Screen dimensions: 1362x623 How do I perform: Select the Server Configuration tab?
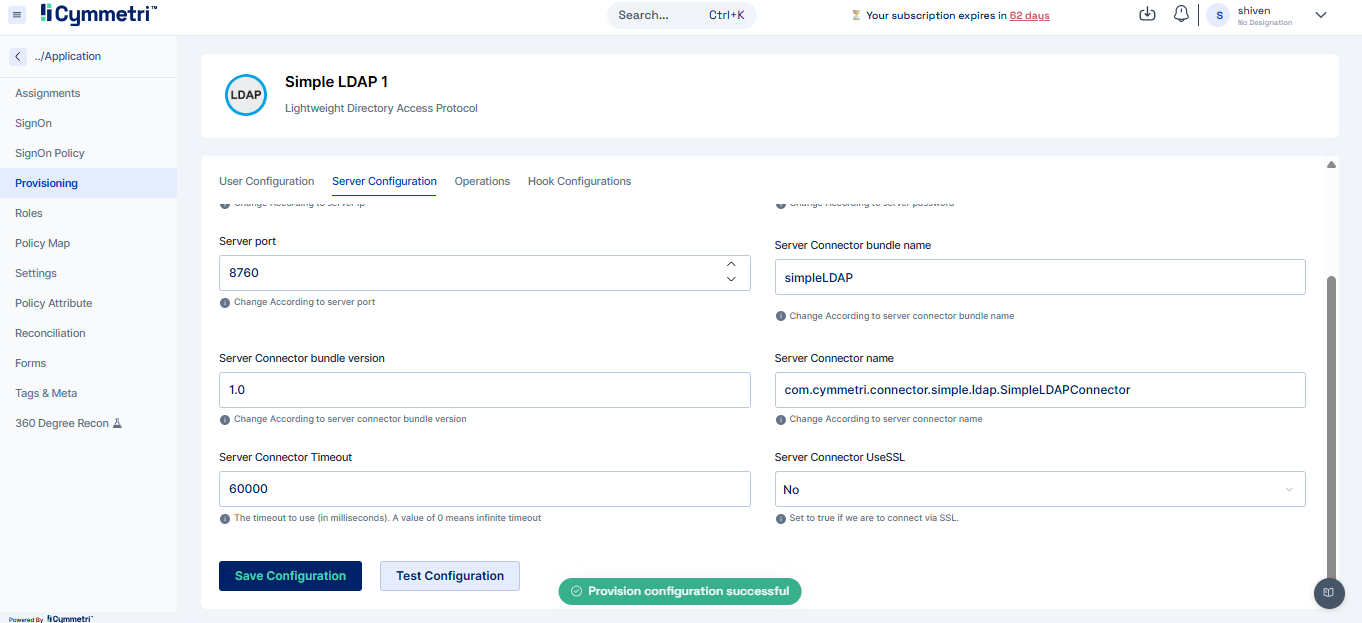click(x=384, y=181)
